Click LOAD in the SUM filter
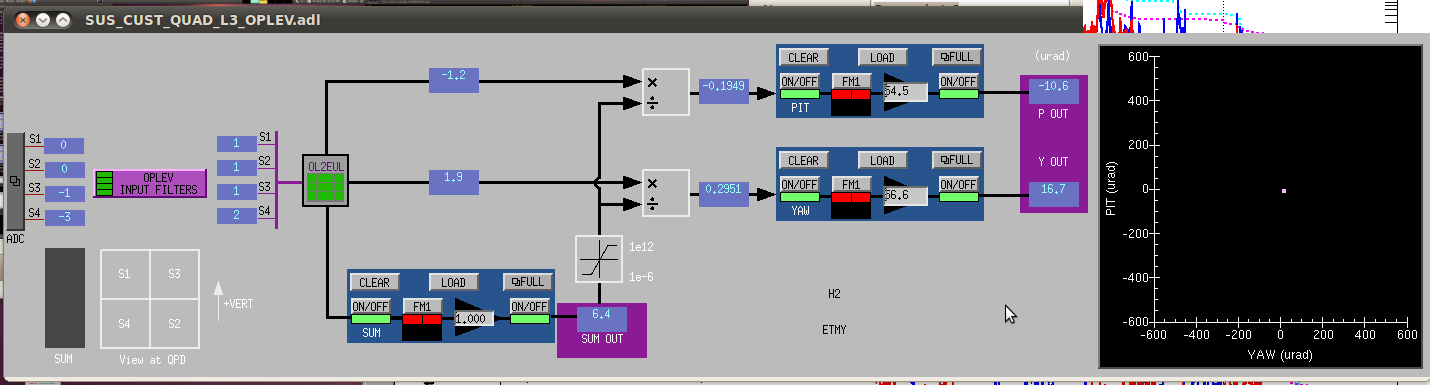The image size is (1430, 385). click(453, 282)
